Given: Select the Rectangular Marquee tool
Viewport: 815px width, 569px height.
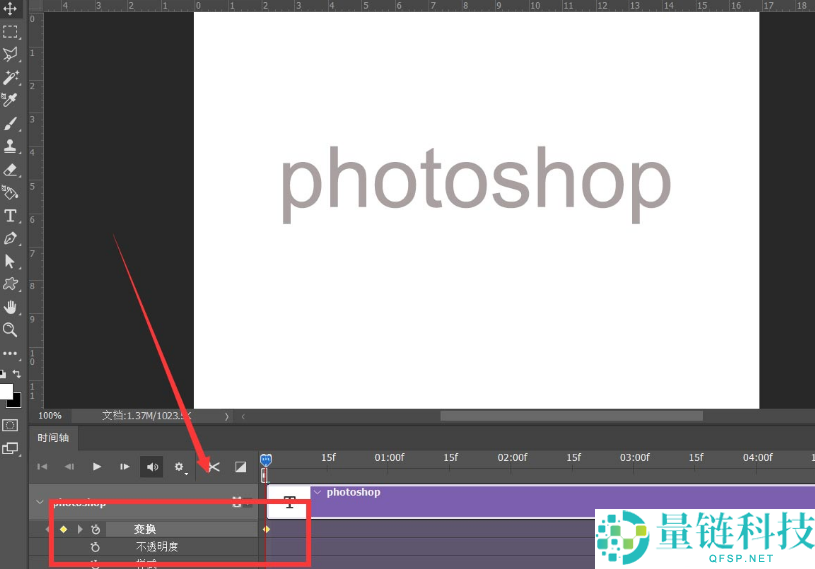Looking at the screenshot, I should point(10,31).
